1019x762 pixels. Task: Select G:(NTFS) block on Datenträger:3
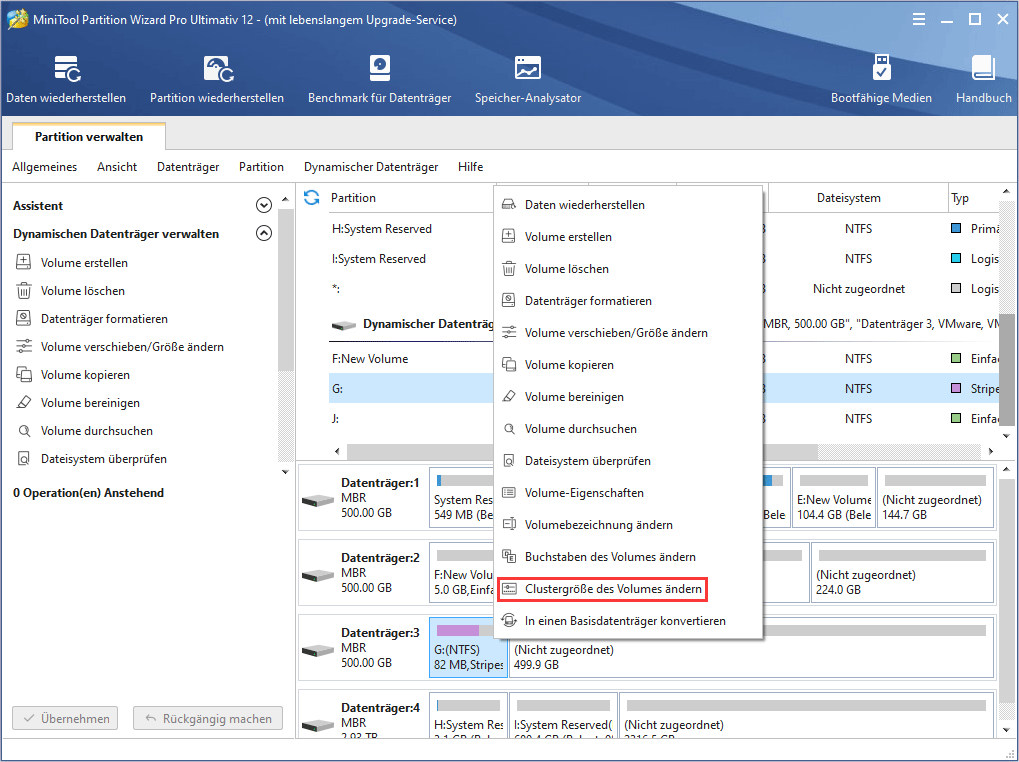(x=468, y=647)
